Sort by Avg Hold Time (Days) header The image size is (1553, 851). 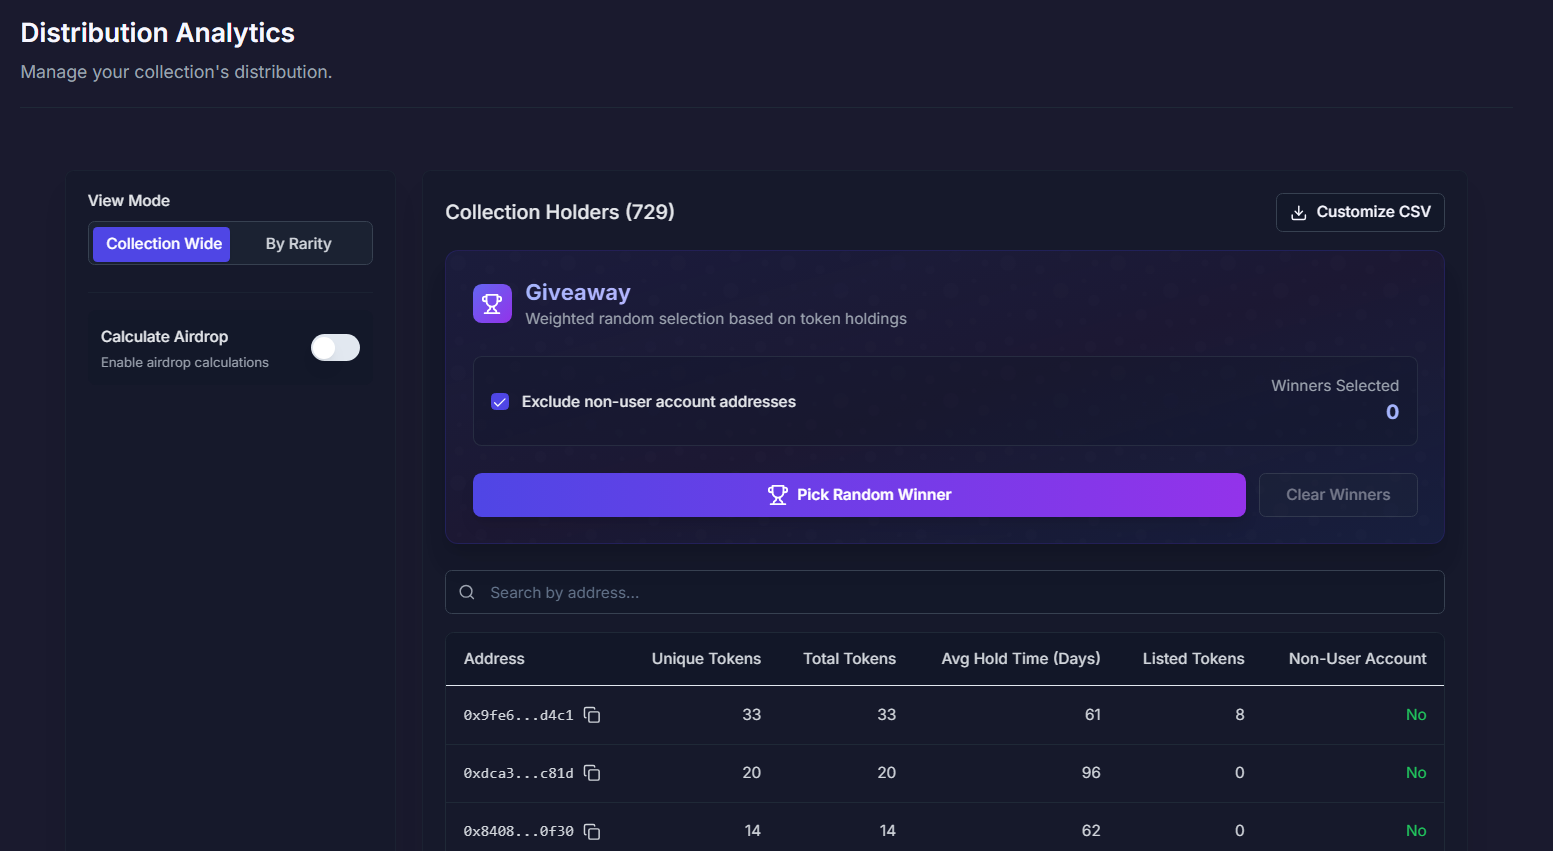pyautogui.click(x=1020, y=659)
